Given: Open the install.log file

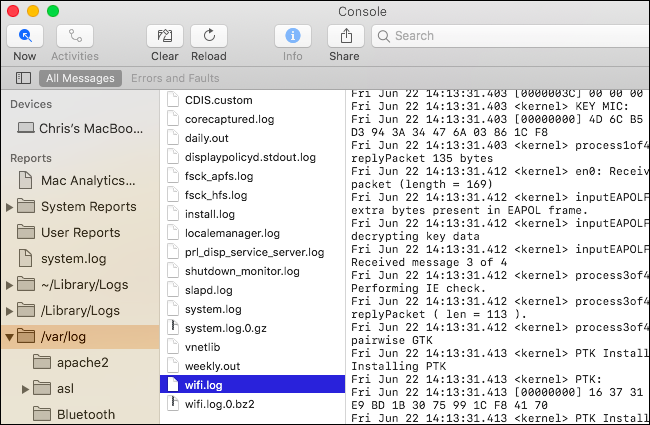Looking at the screenshot, I should [211, 214].
